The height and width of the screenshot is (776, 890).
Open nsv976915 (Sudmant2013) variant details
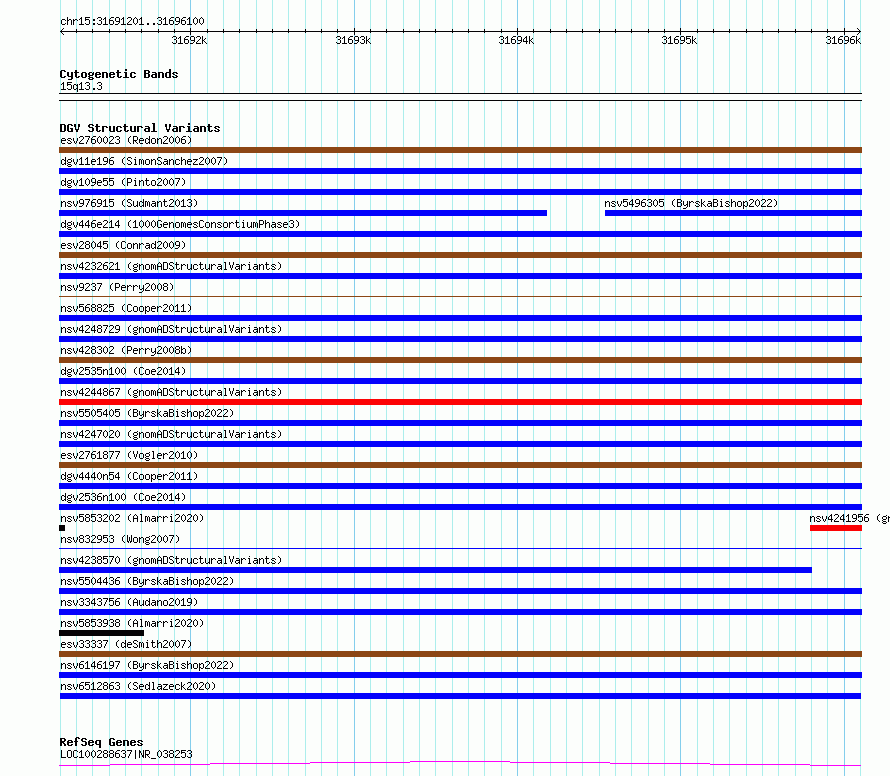(x=129, y=203)
